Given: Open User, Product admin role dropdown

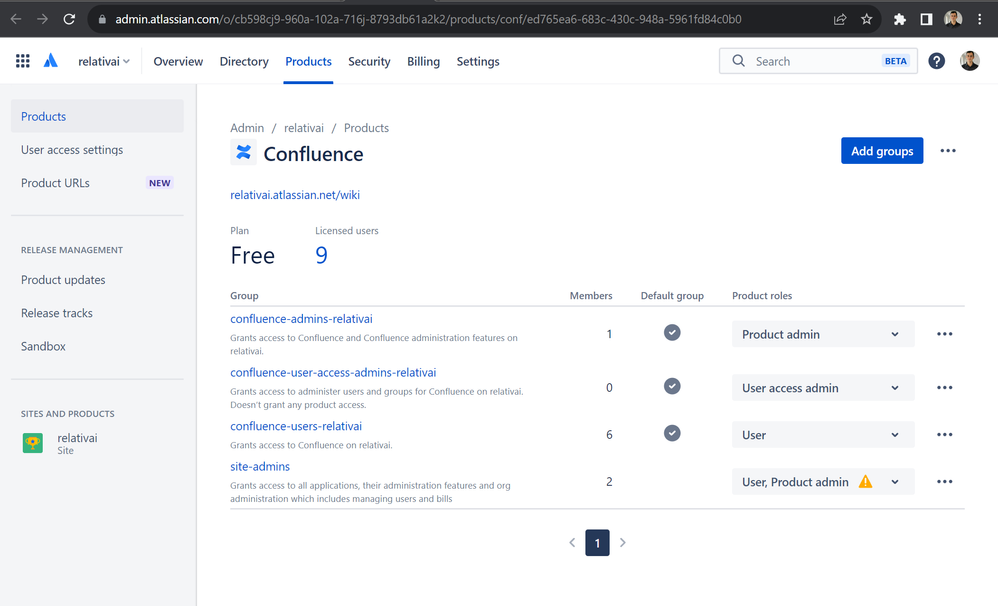Looking at the screenshot, I should (823, 482).
